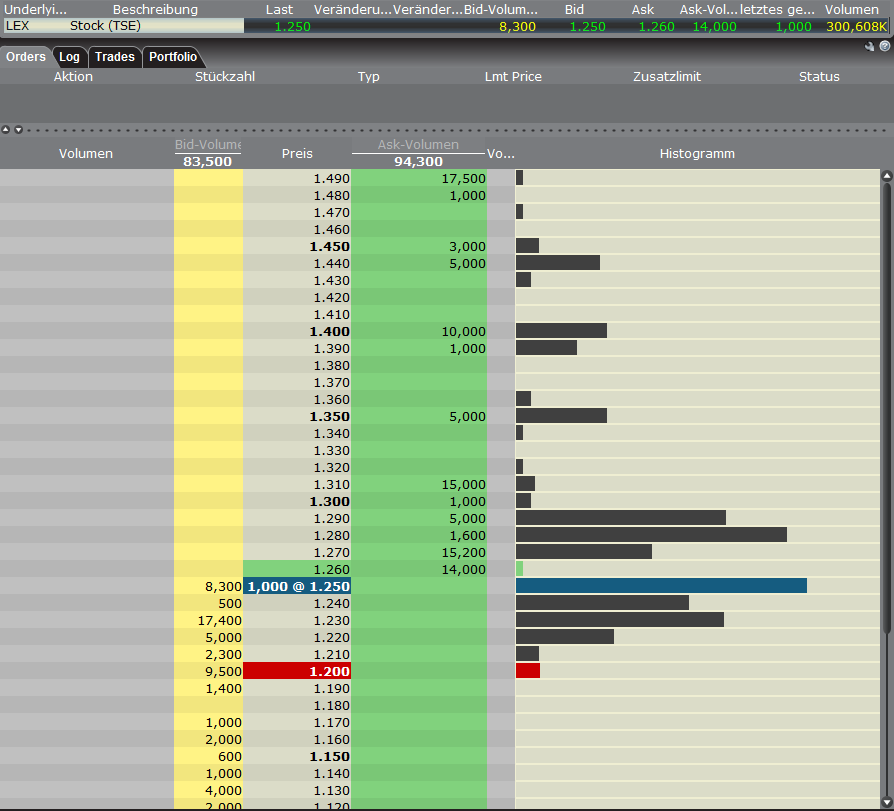The width and height of the screenshot is (894, 811).
Task: Open the wrench configuration icon
Action: (870, 46)
